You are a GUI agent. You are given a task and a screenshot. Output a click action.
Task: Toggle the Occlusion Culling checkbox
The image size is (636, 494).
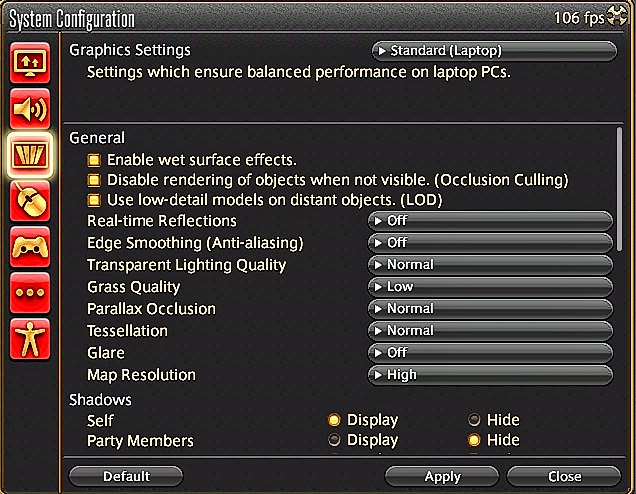(x=94, y=180)
